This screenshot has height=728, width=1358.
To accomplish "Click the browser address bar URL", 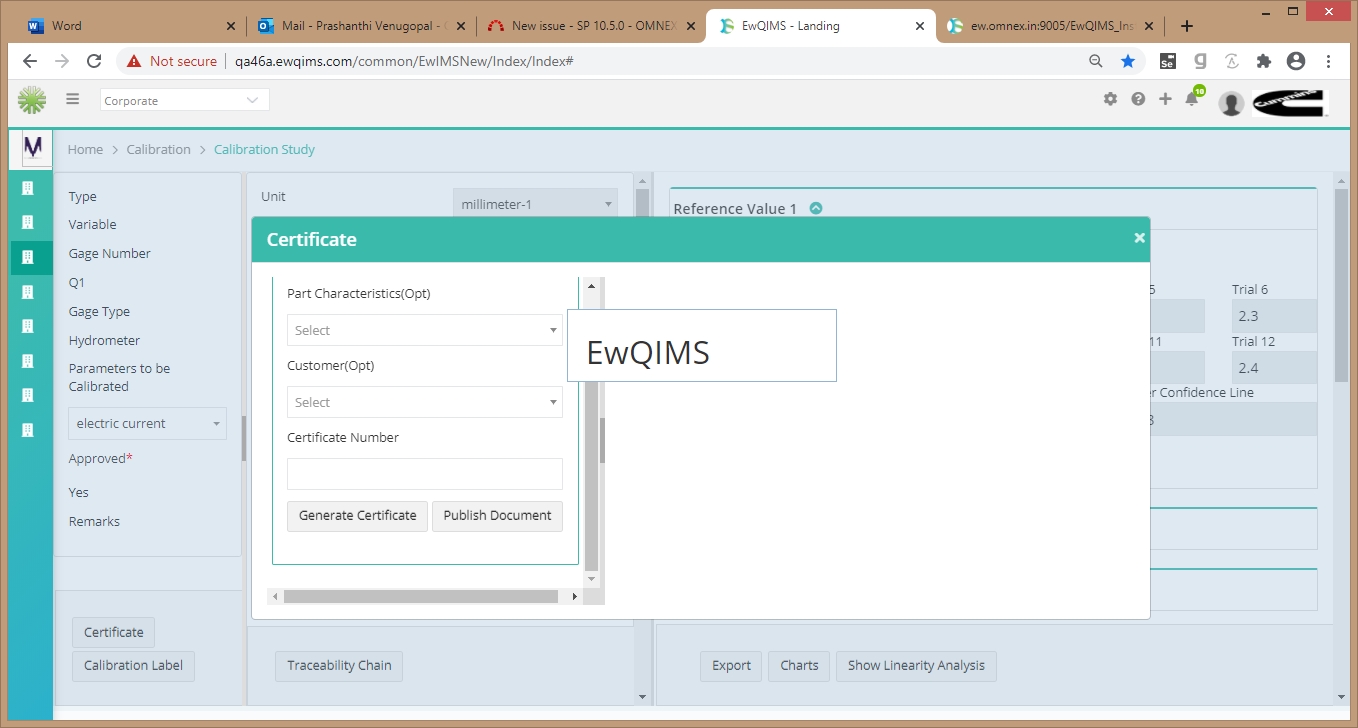I will click(404, 61).
